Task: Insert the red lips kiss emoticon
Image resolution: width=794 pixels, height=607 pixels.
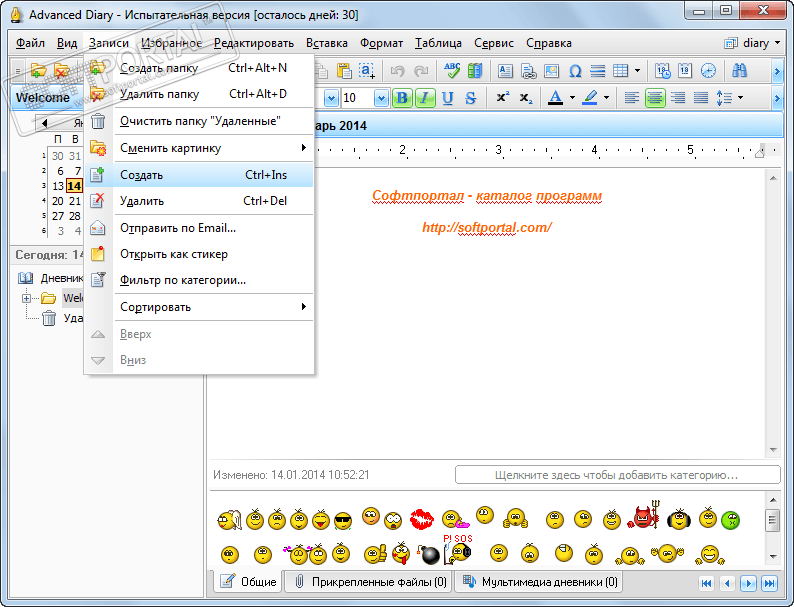Action: (x=421, y=519)
